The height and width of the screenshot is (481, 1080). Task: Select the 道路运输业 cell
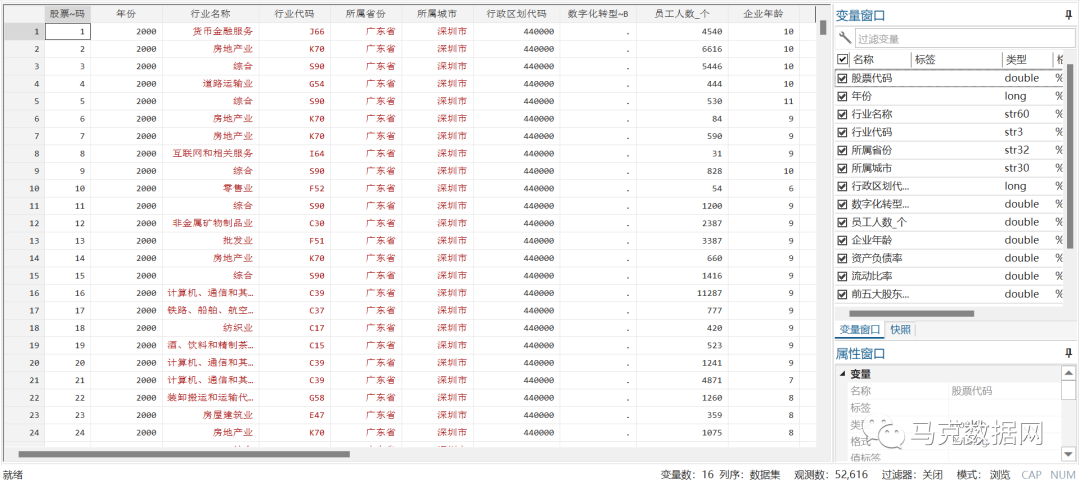(x=211, y=84)
